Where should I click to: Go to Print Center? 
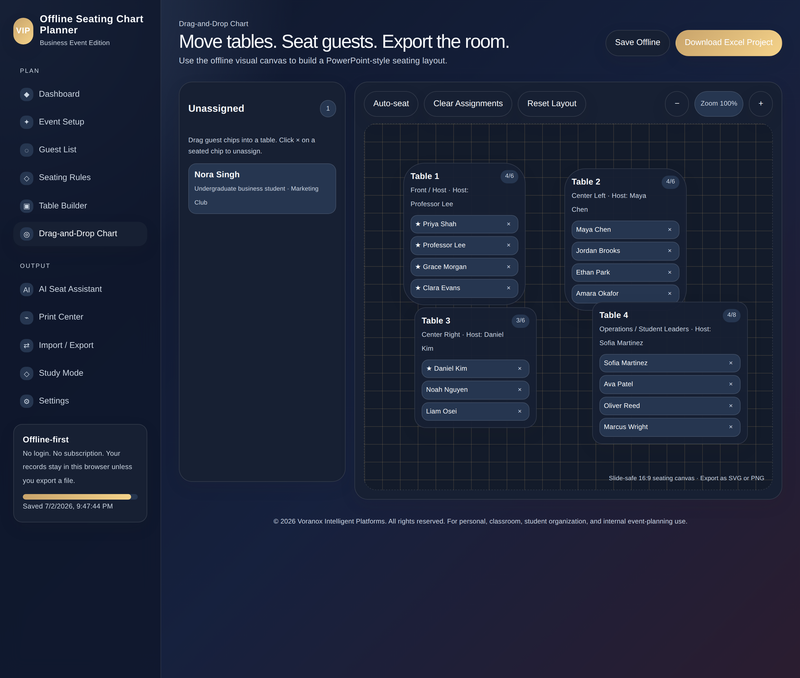80,317
